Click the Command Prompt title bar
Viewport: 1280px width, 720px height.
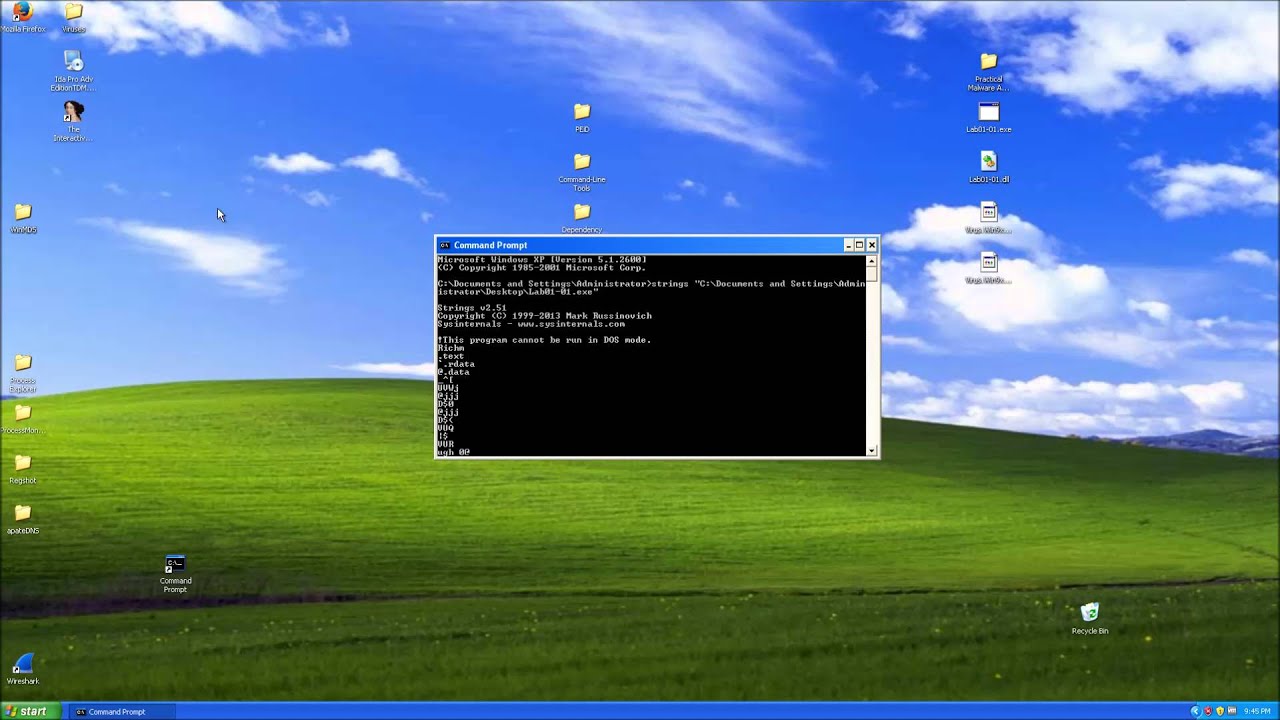click(657, 245)
